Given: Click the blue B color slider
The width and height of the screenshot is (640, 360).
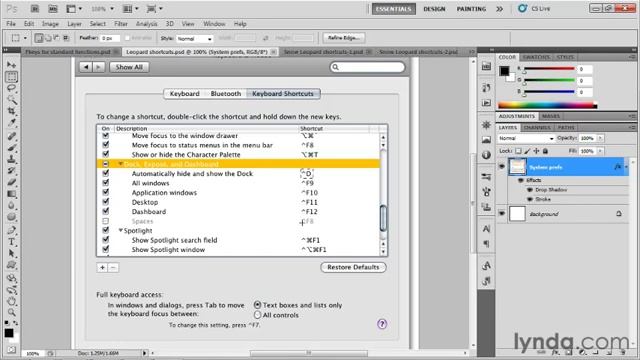Looking at the screenshot, I should tap(549, 92).
